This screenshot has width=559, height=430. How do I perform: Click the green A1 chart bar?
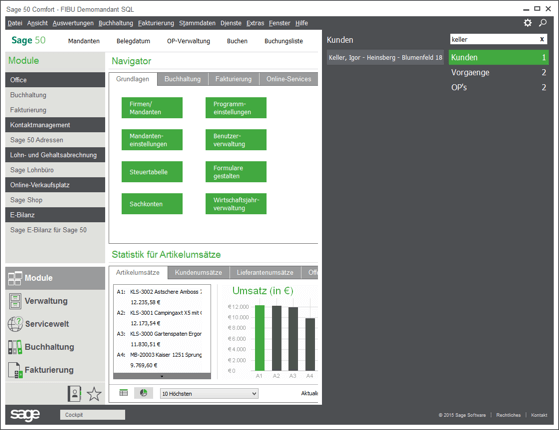(260, 338)
